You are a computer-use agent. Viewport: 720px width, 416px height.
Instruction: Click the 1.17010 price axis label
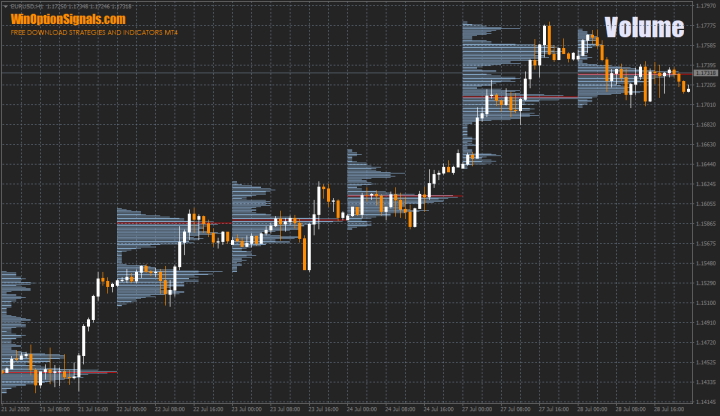pyautogui.click(x=705, y=104)
